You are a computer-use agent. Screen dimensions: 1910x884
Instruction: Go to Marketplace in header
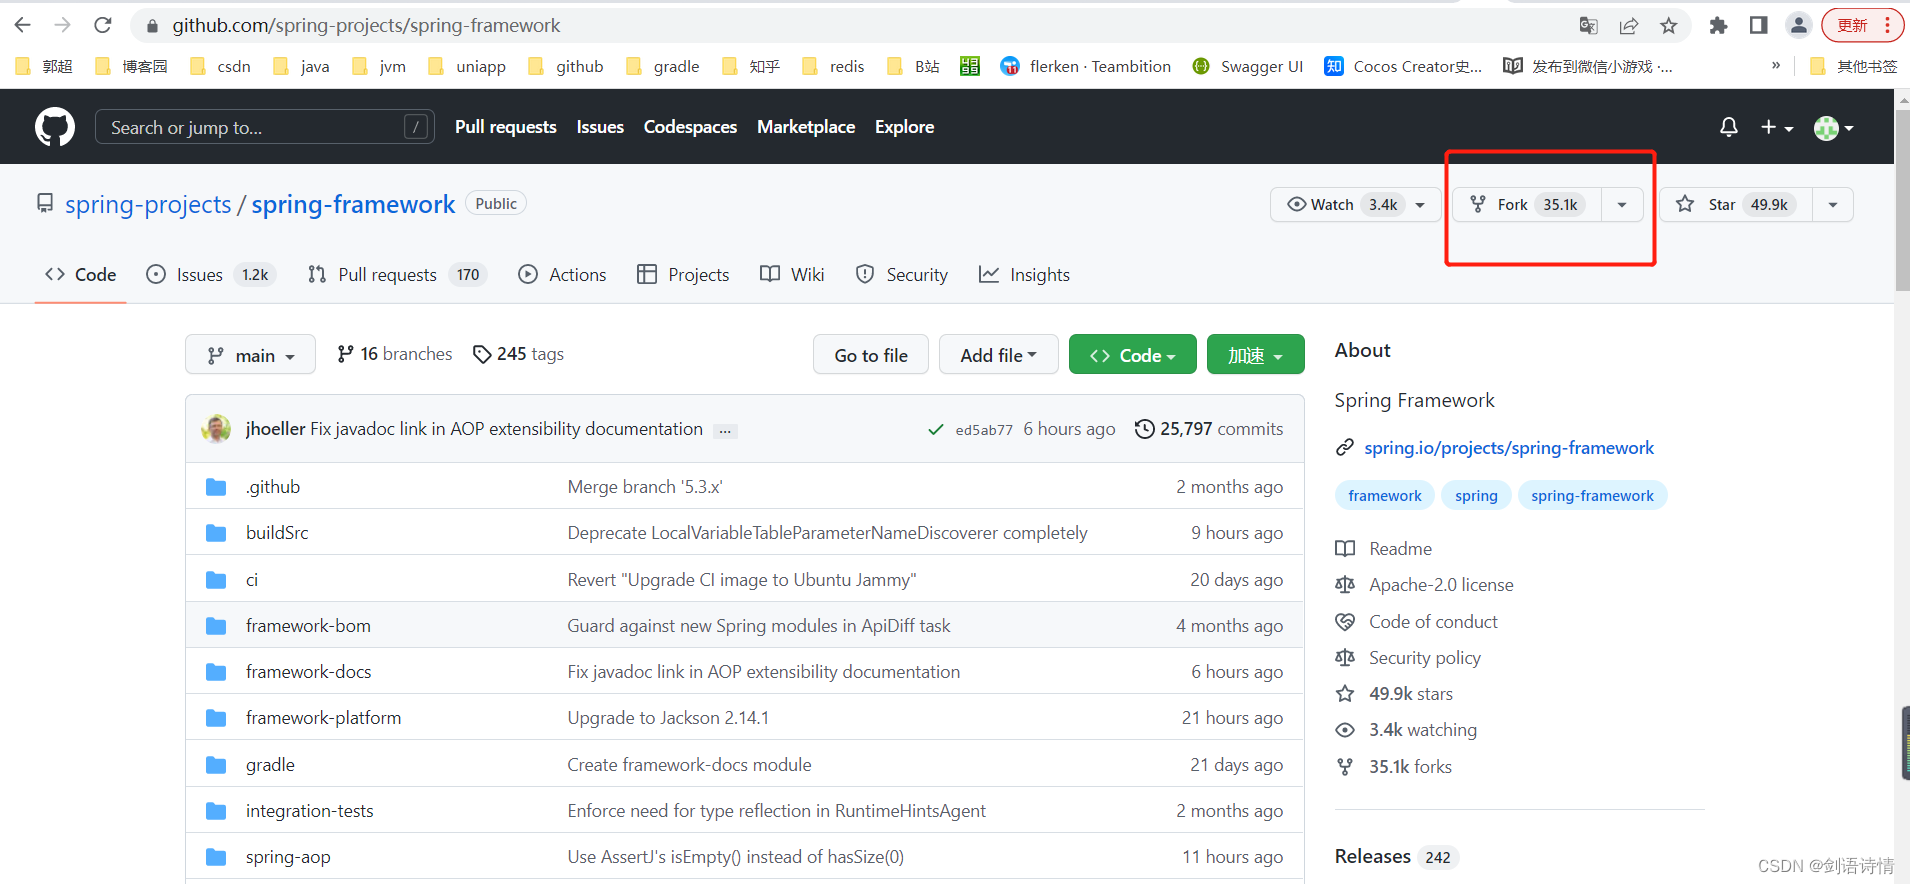[806, 127]
